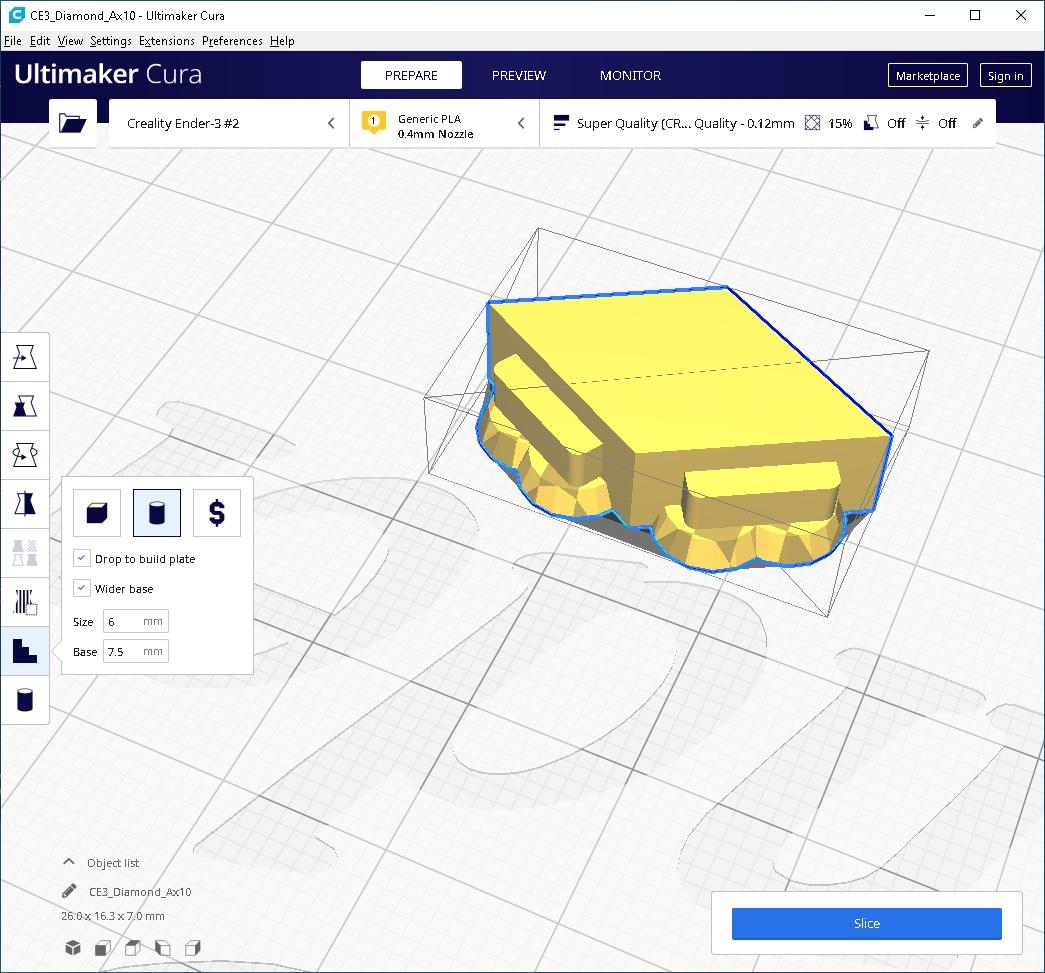
Task: Open a model file with the folder icon
Action: [72, 122]
